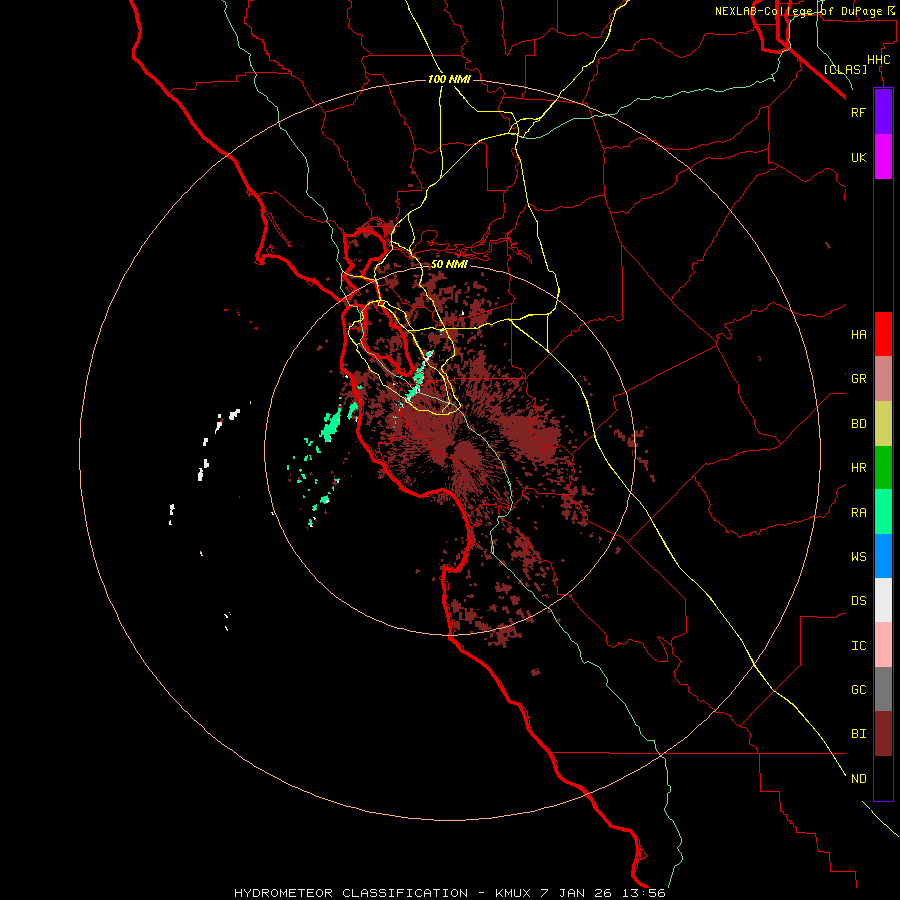
Task: Select the dusty pink GR legend swatch
Action: point(883,379)
